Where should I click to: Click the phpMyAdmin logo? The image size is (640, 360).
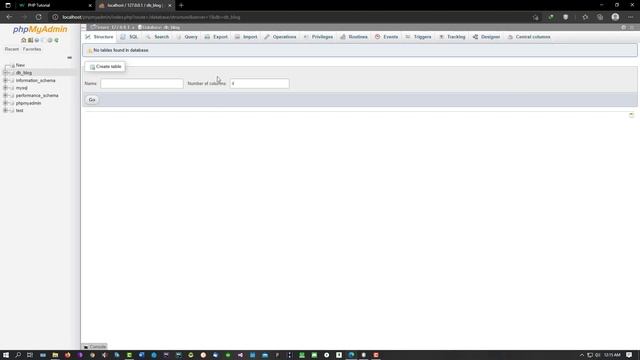[40, 29]
